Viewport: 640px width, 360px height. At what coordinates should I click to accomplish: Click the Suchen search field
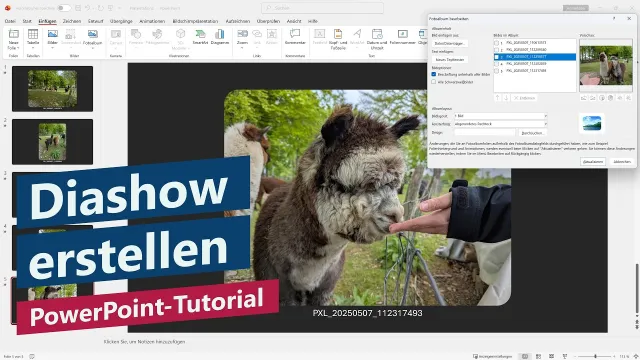coord(322,8)
